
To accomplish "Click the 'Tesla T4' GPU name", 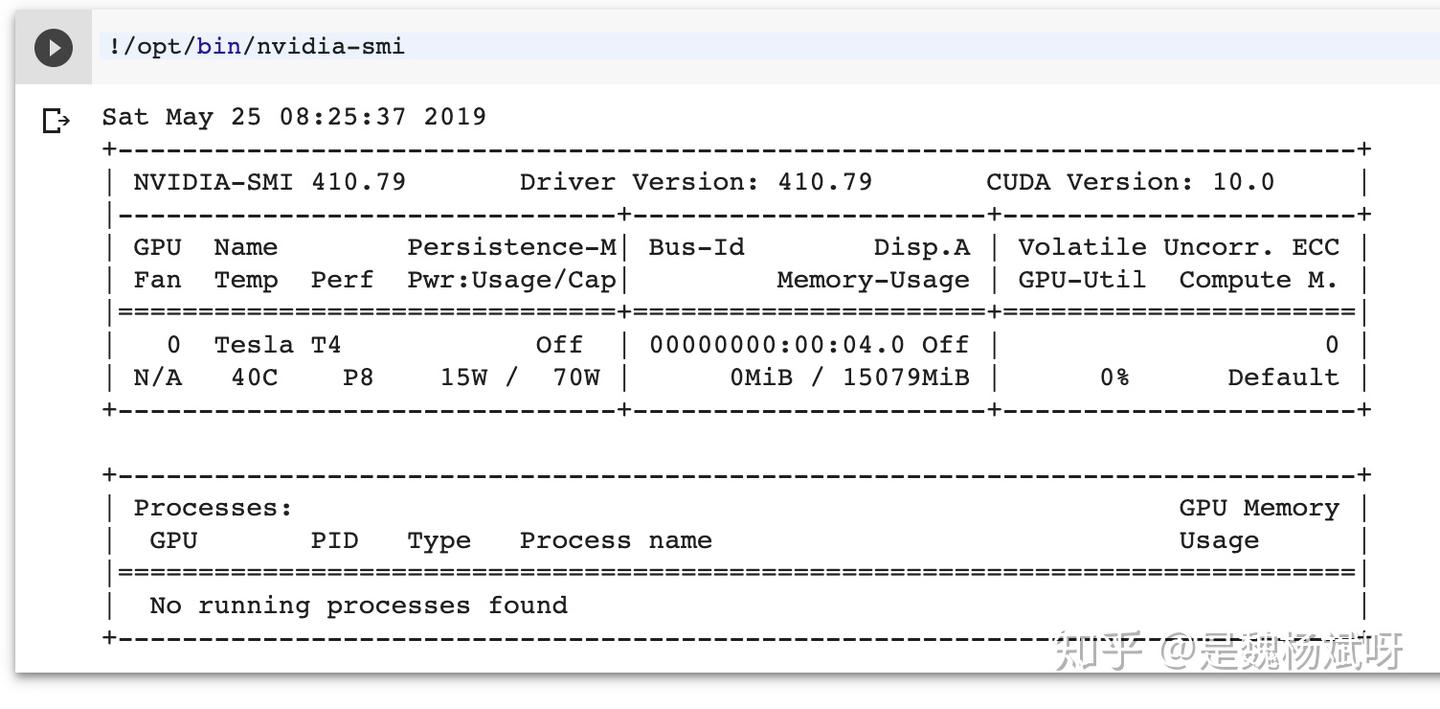I will click(277, 345).
